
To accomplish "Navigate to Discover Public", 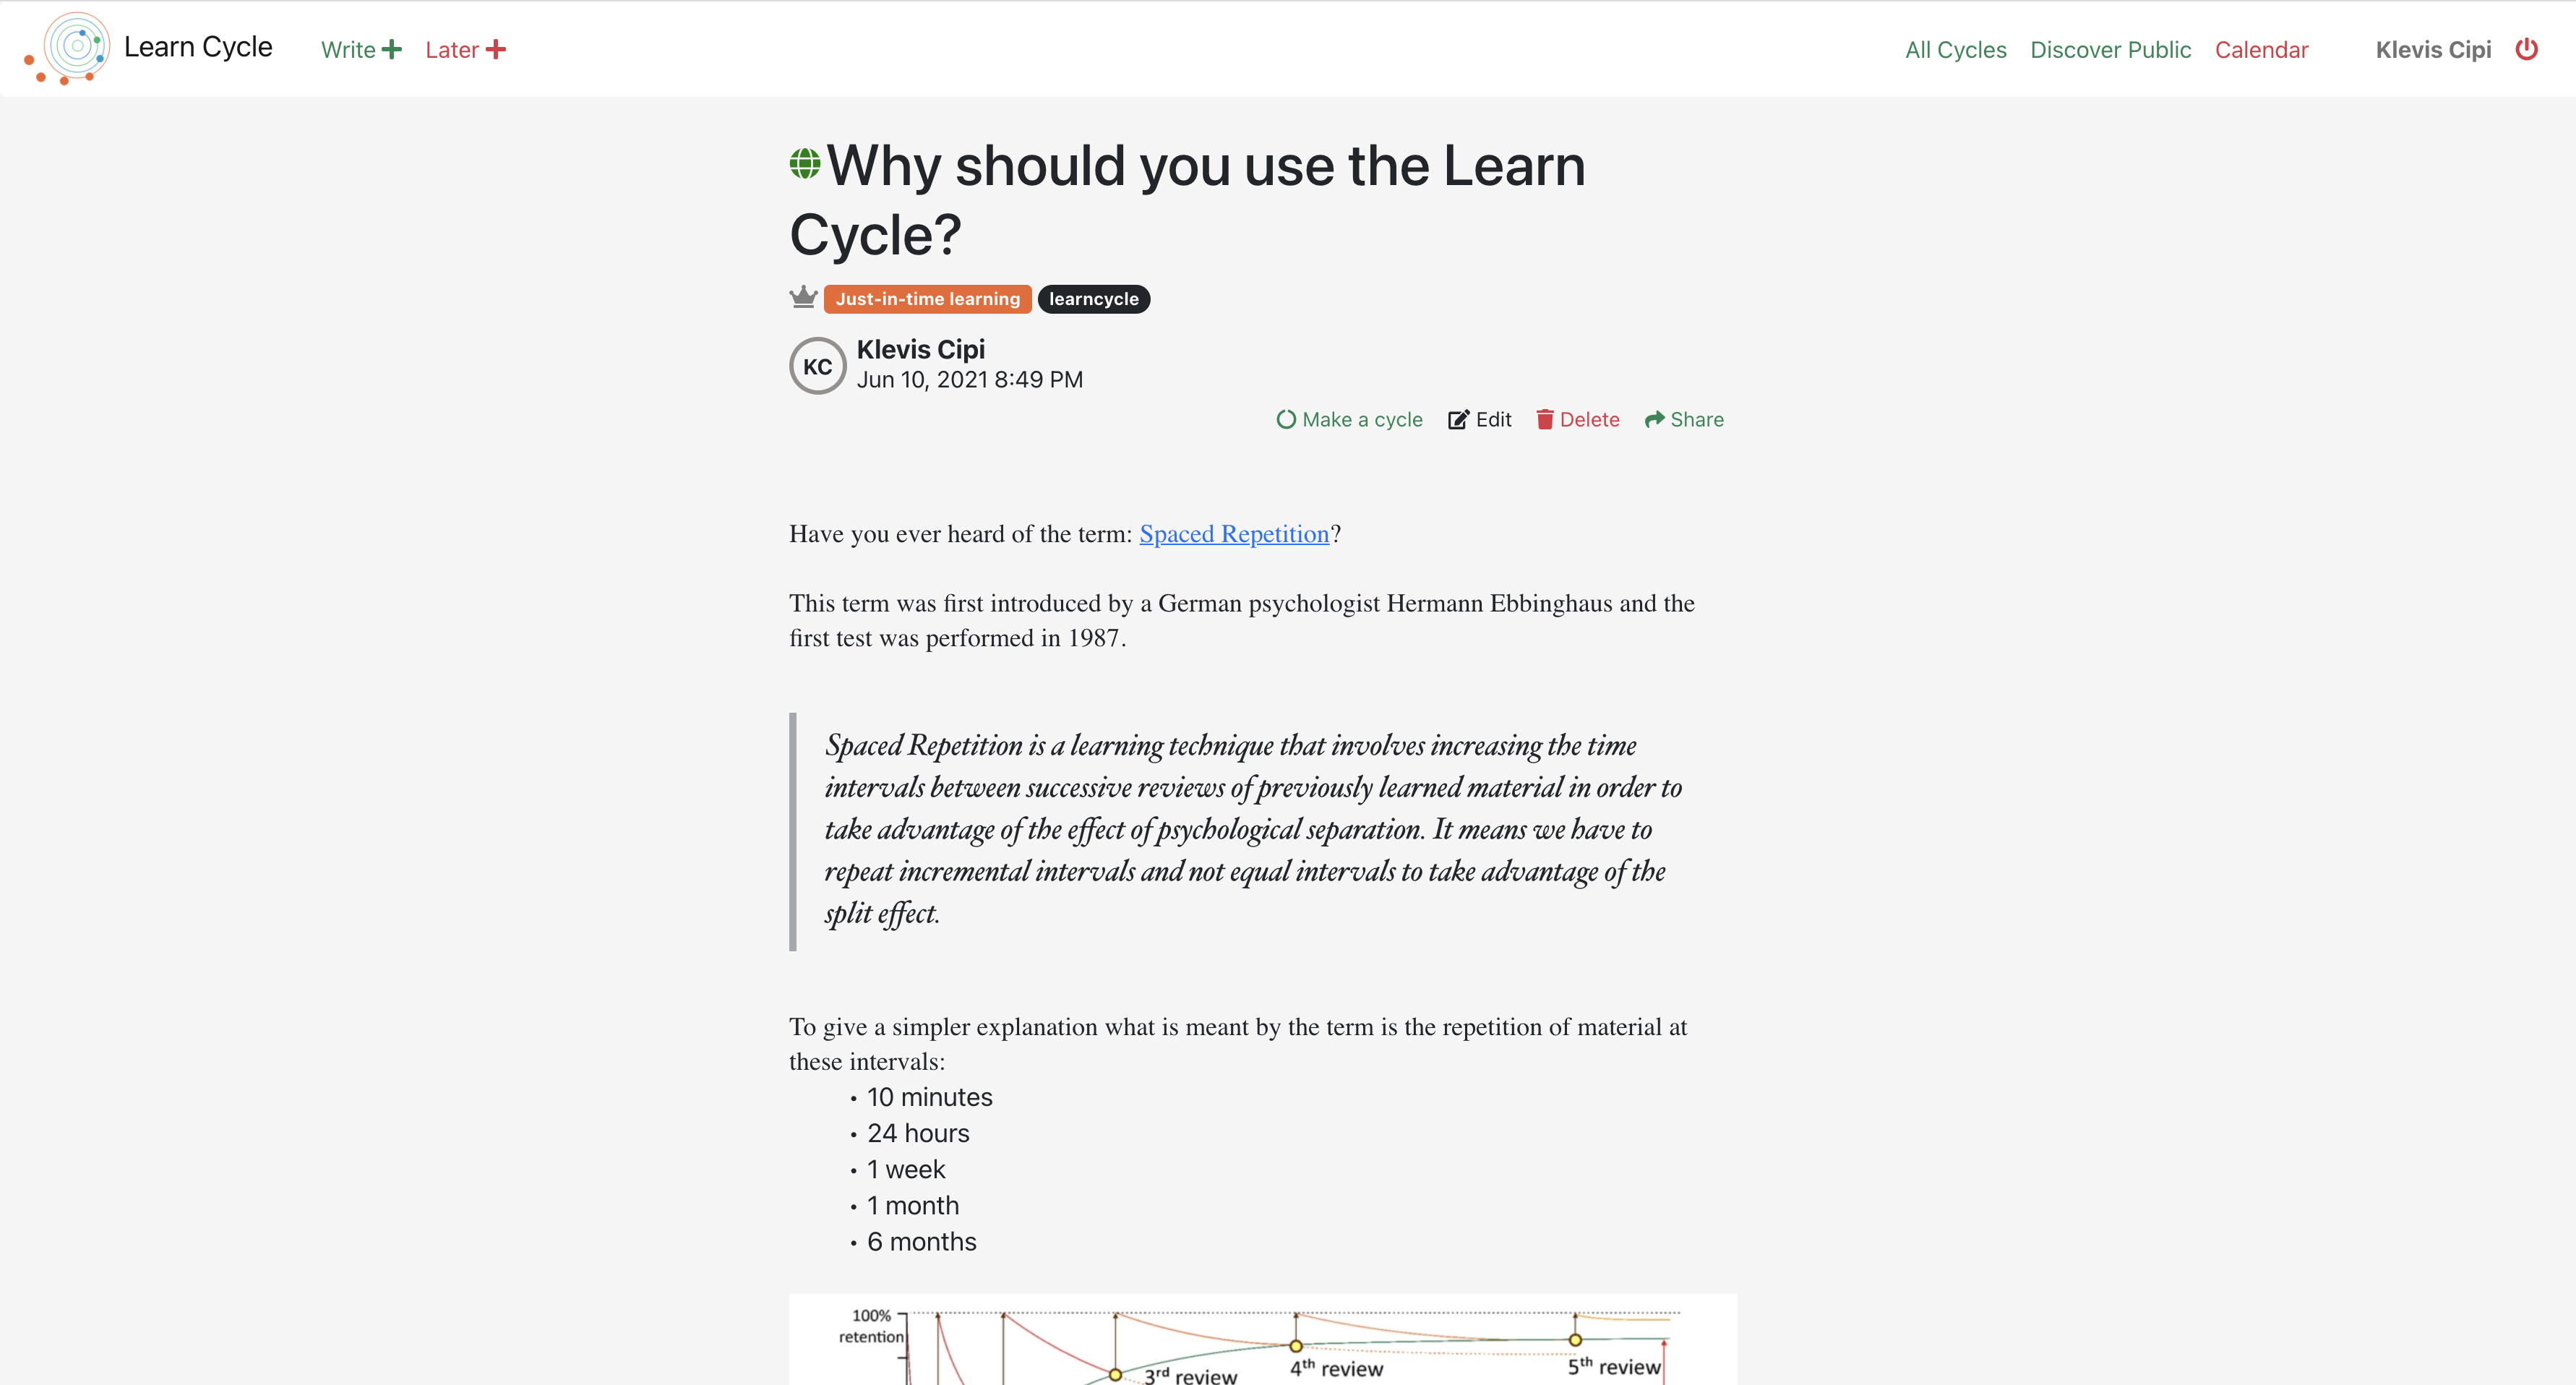I will [2110, 49].
